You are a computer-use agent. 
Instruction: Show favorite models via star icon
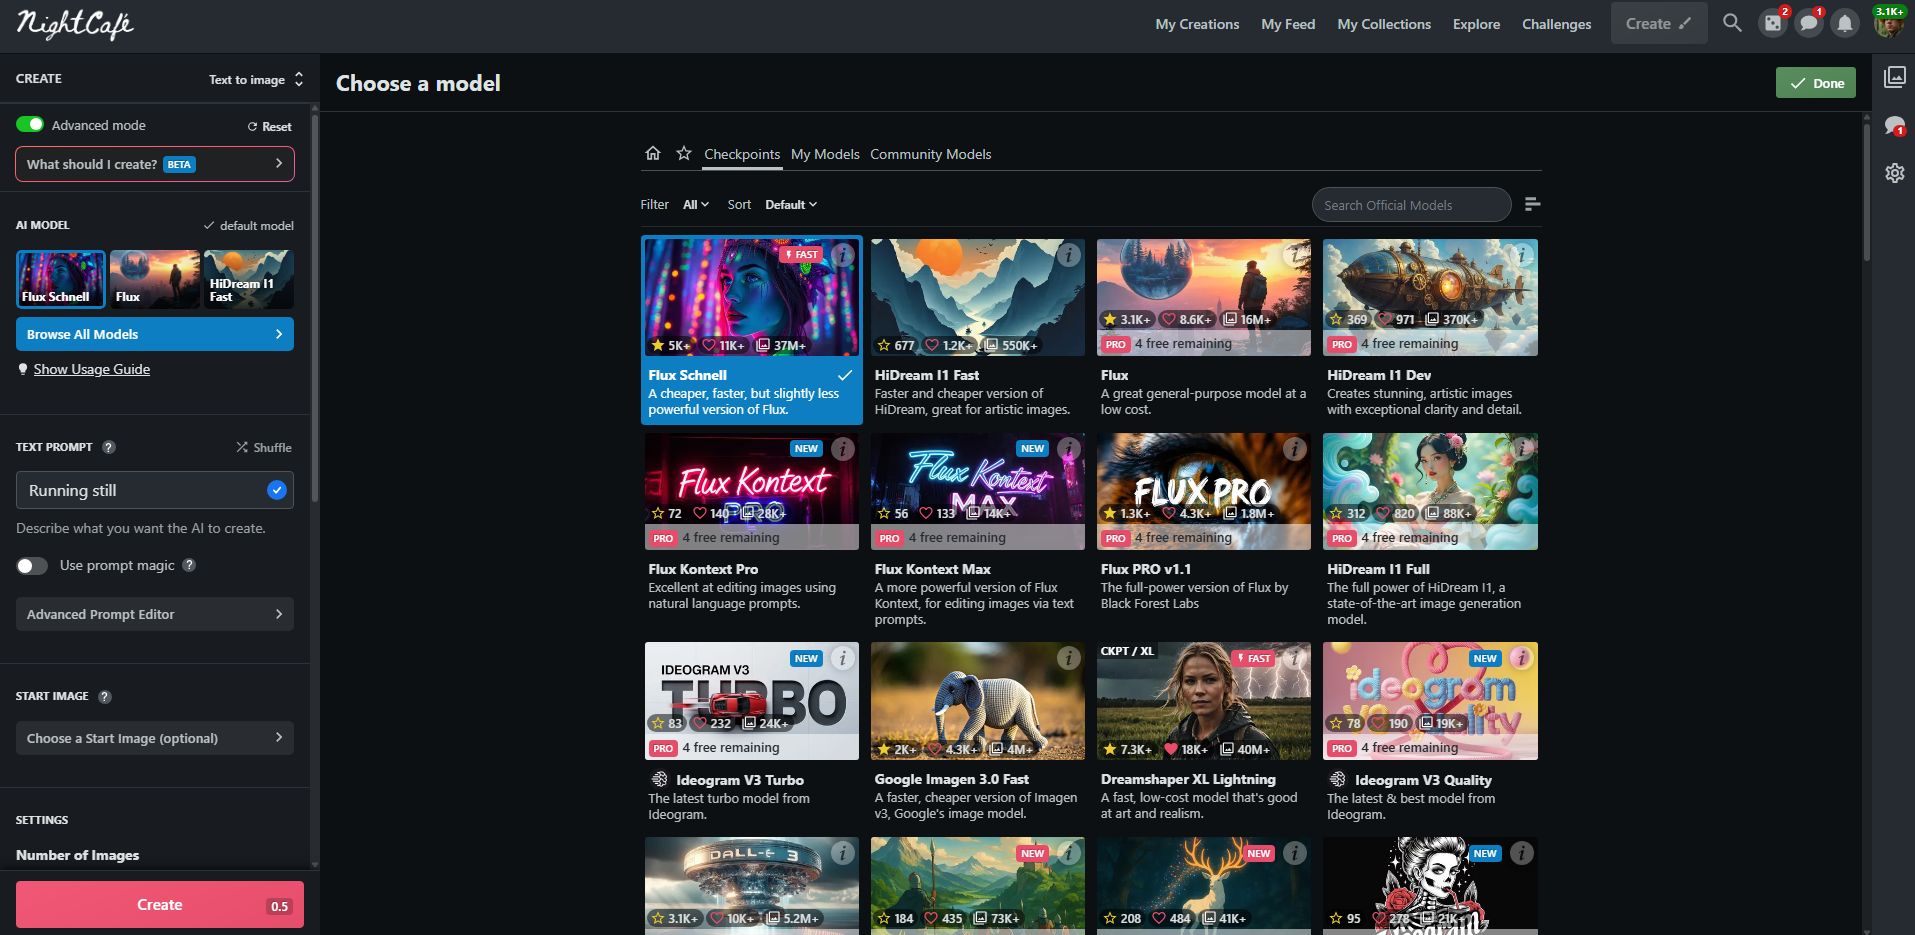(684, 153)
